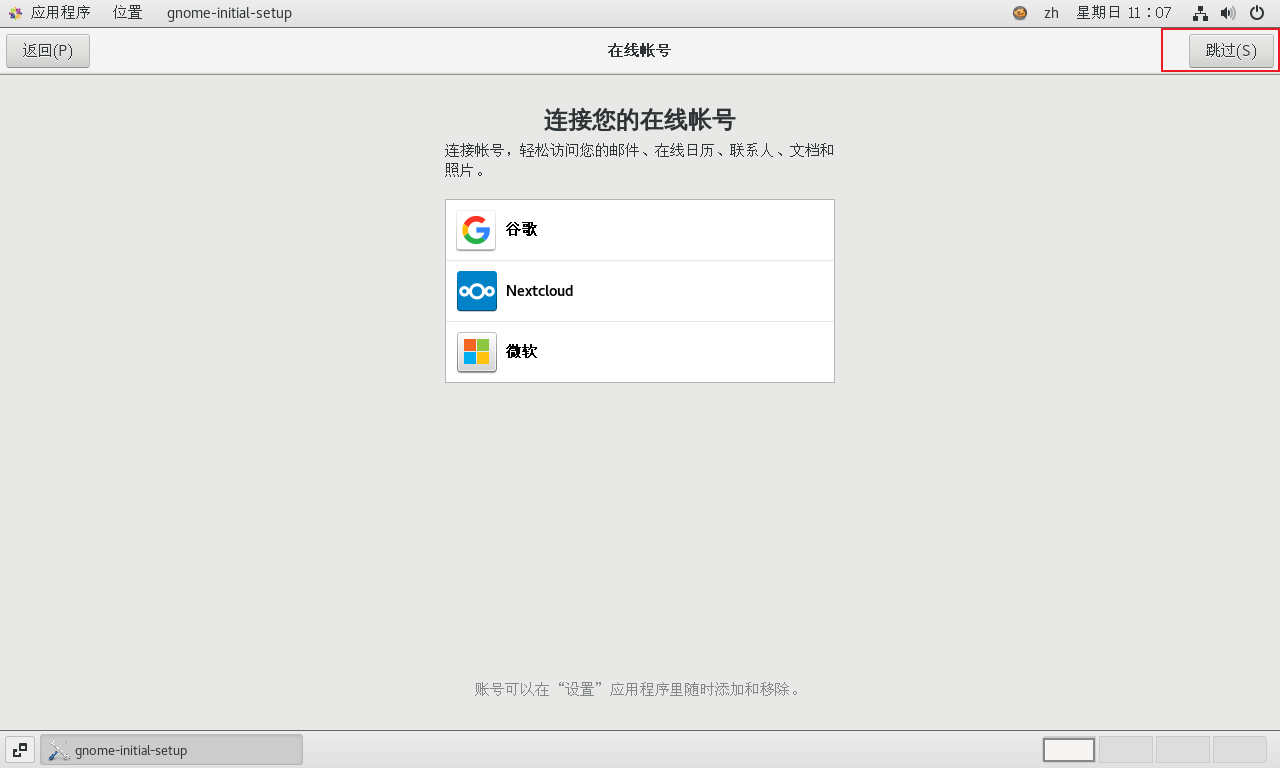The width and height of the screenshot is (1280, 768).
Task: Select the Nextcloud account row
Action: pos(640,291)
